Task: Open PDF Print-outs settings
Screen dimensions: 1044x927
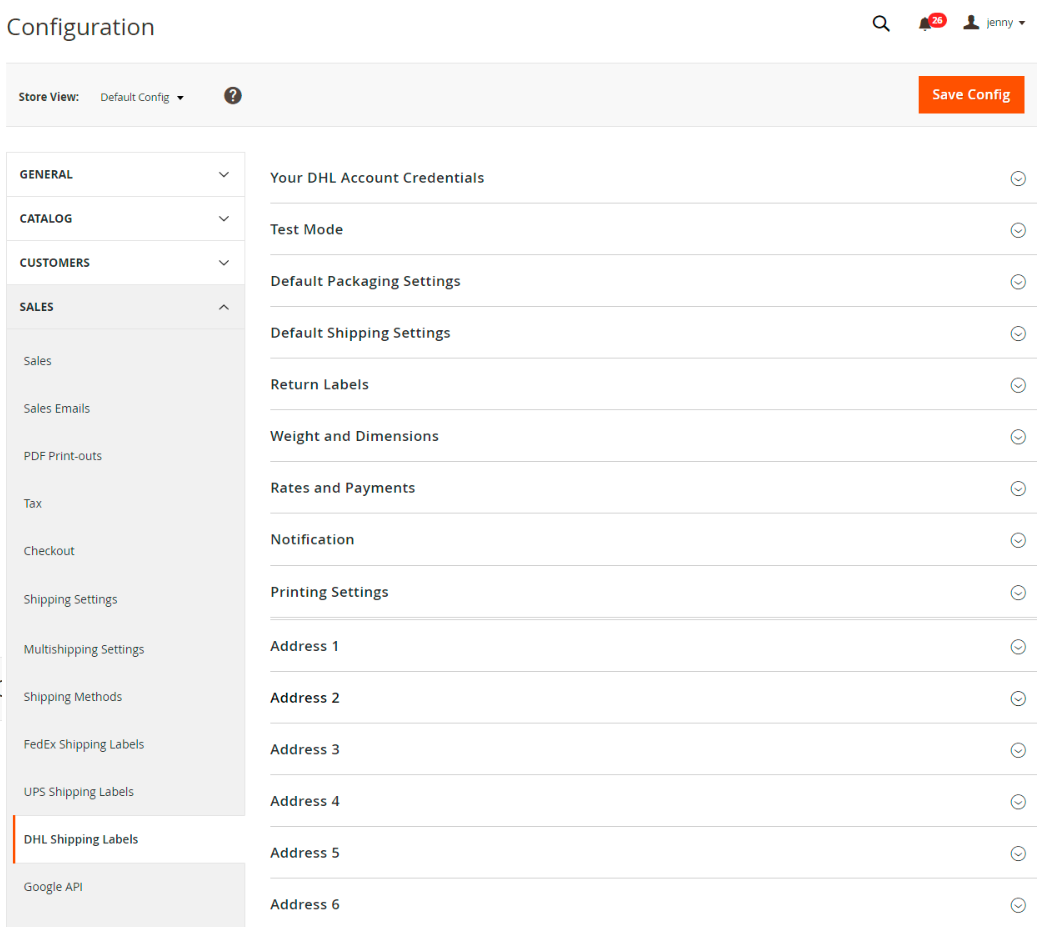Action: [x=63, y=456]
